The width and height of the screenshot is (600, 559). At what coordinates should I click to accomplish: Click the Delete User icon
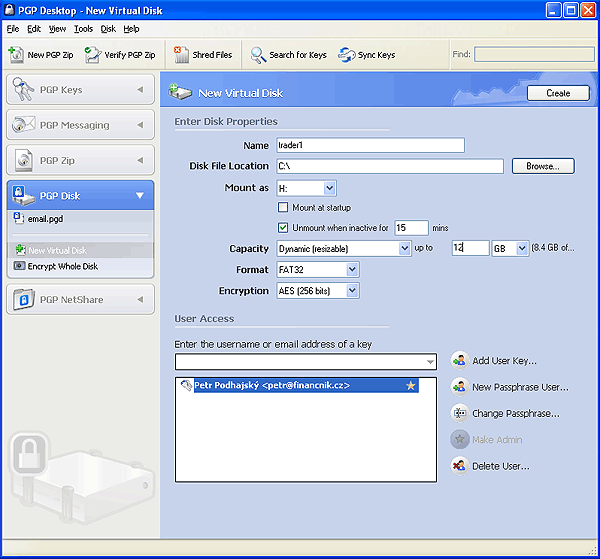click(x=459, y=465)
